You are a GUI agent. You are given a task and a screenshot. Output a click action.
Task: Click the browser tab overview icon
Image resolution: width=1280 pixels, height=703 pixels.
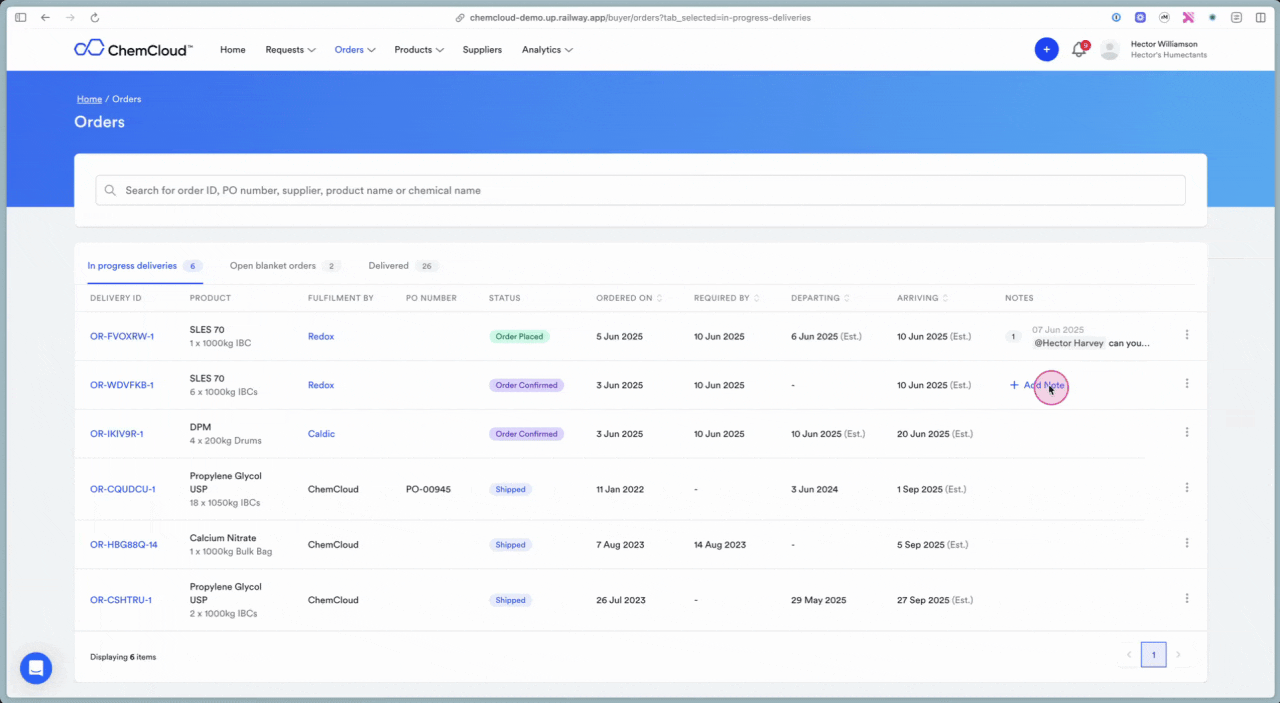[1237, 17]
